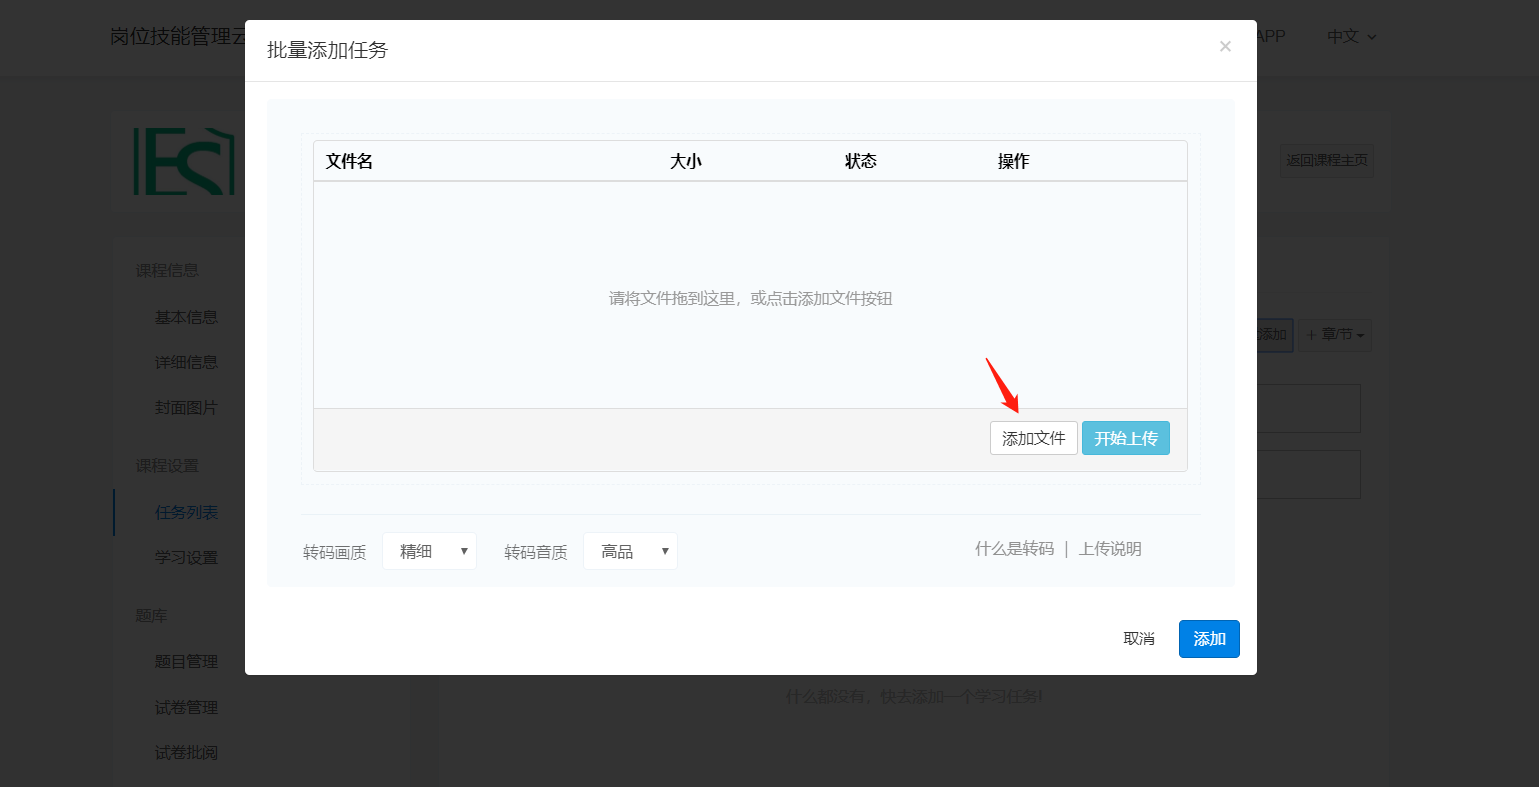Open the 转码画质 dropdown showing 精细

tap(429, 551)
